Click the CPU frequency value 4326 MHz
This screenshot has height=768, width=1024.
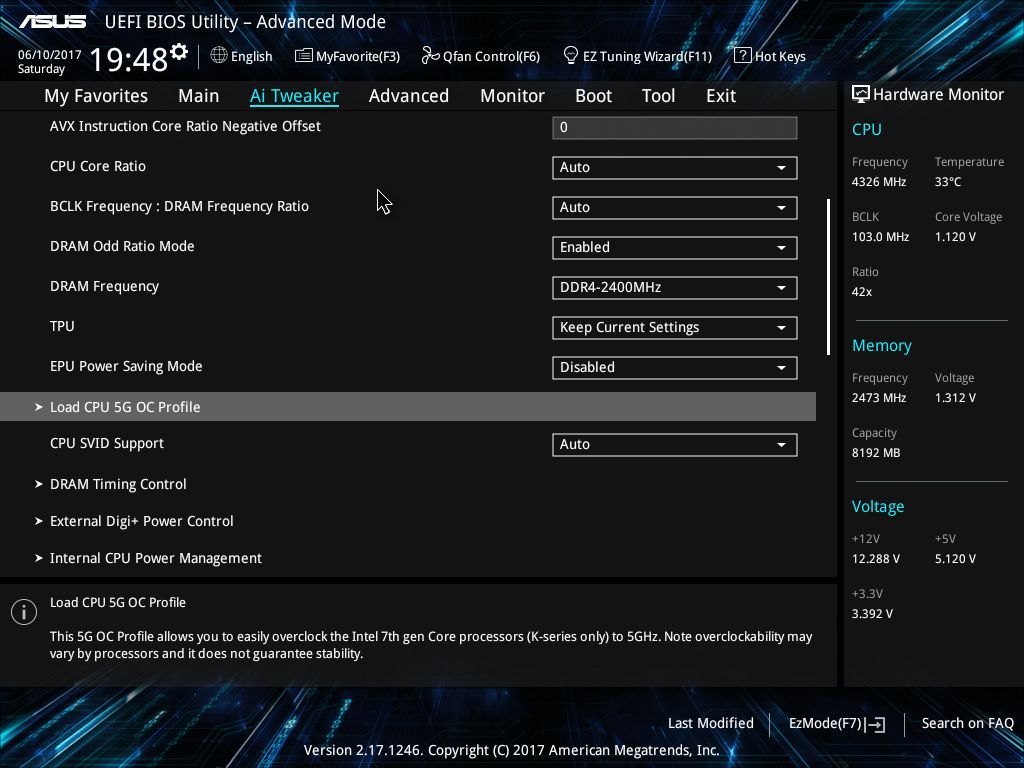tap(878, 182)
